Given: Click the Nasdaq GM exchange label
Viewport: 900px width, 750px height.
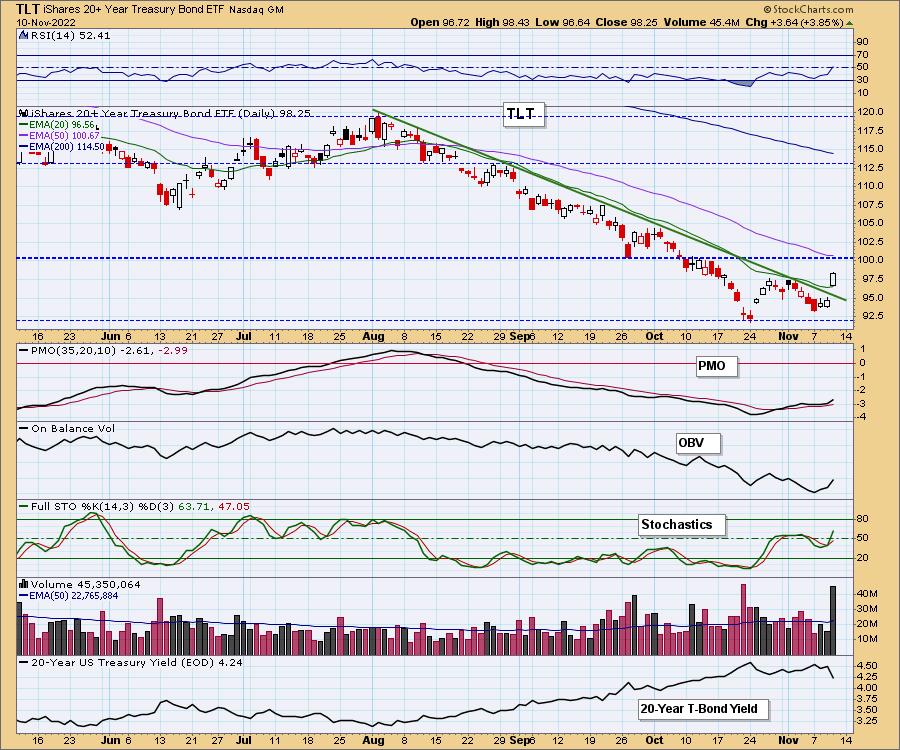Looking at the screenshot, I should (x=256, y=10).
